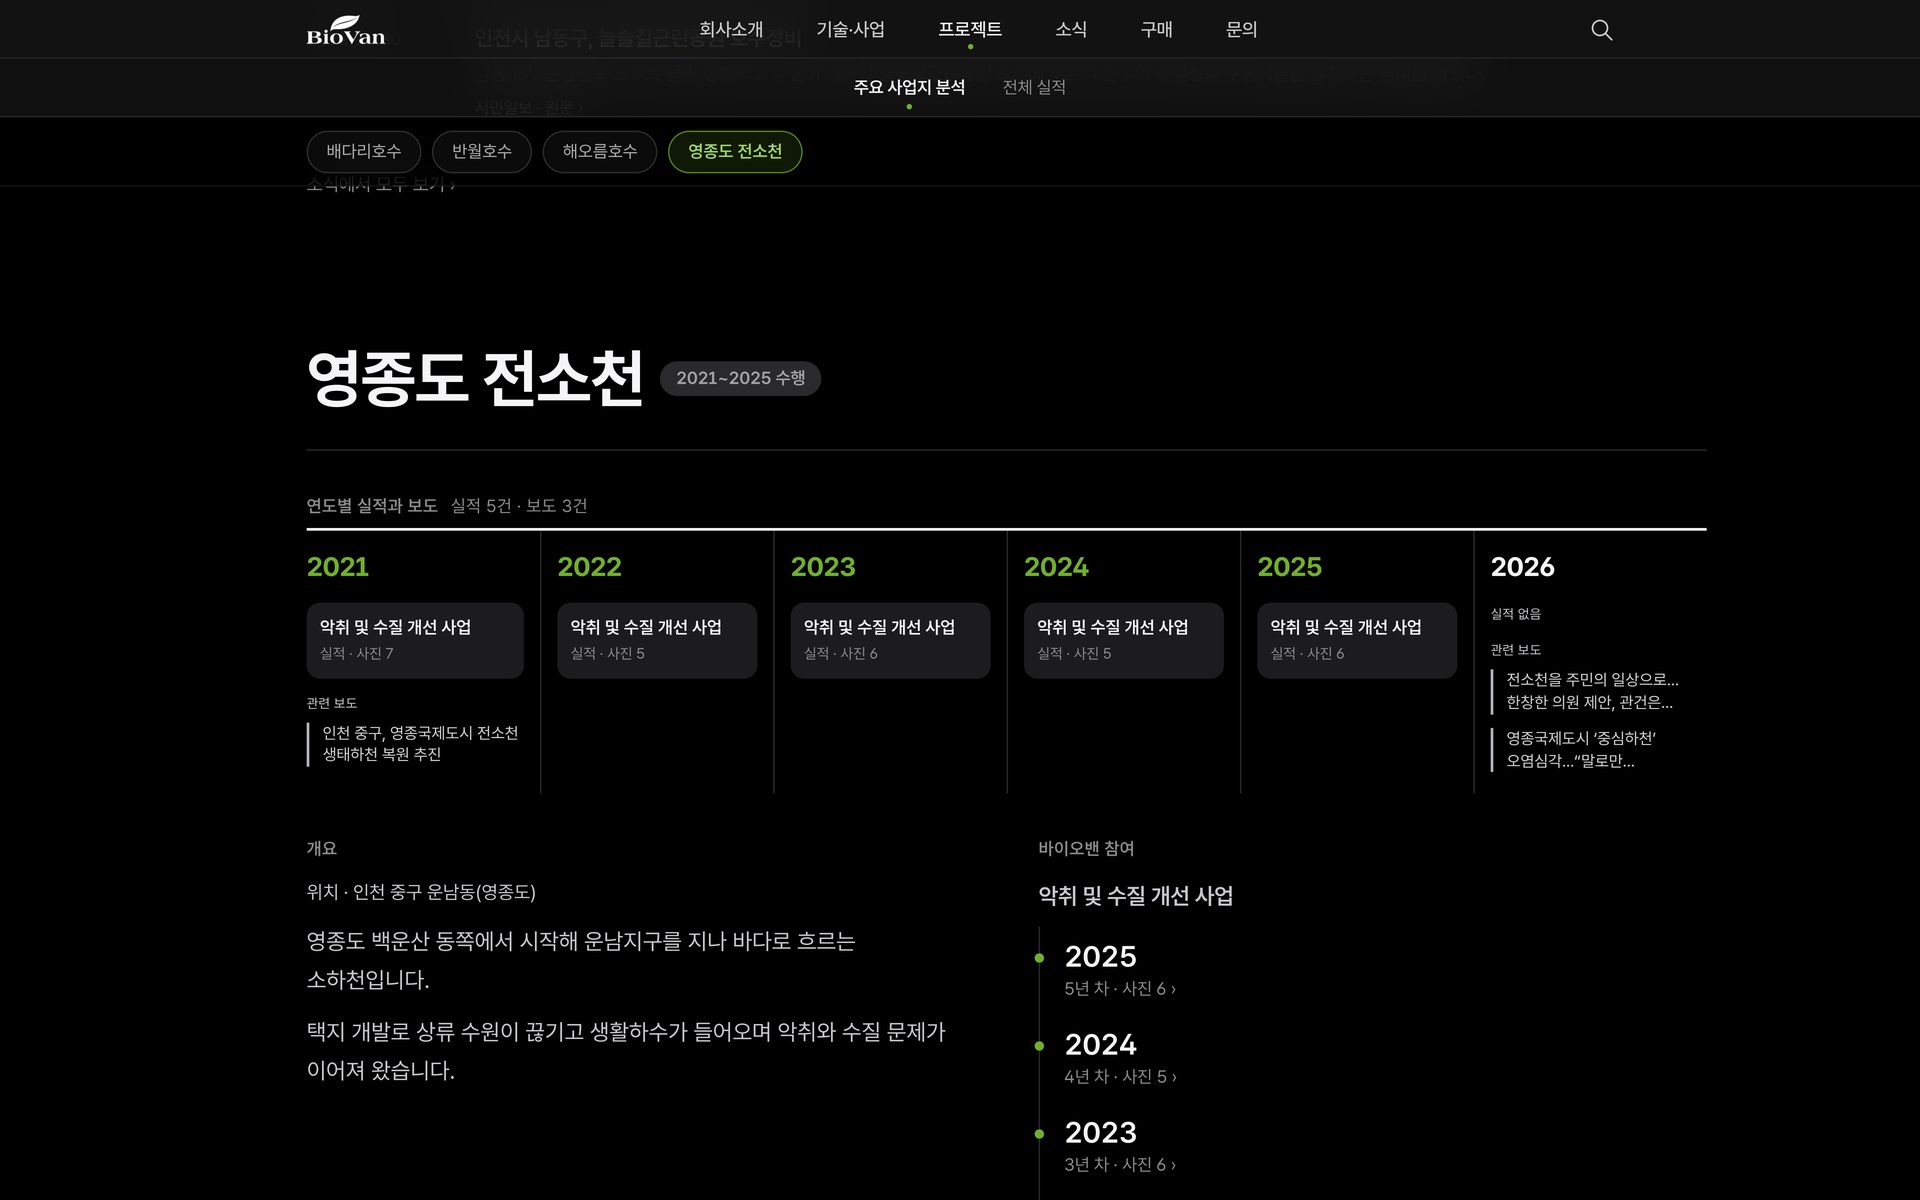1920x1200 pixels.
Task: Click the 위치 · 인천 중구 운남동(영종도) text
Action: point(421,892)
